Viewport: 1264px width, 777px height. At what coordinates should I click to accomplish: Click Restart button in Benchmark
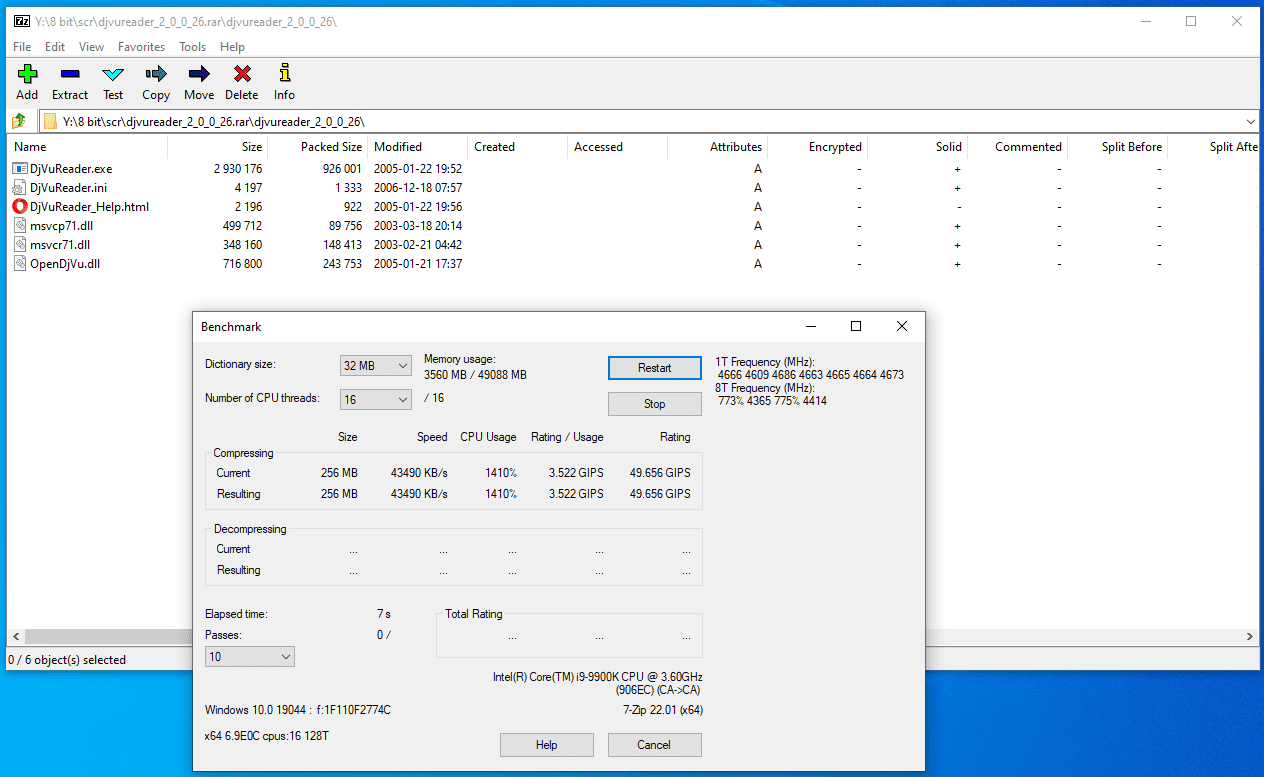click(655, 368)
